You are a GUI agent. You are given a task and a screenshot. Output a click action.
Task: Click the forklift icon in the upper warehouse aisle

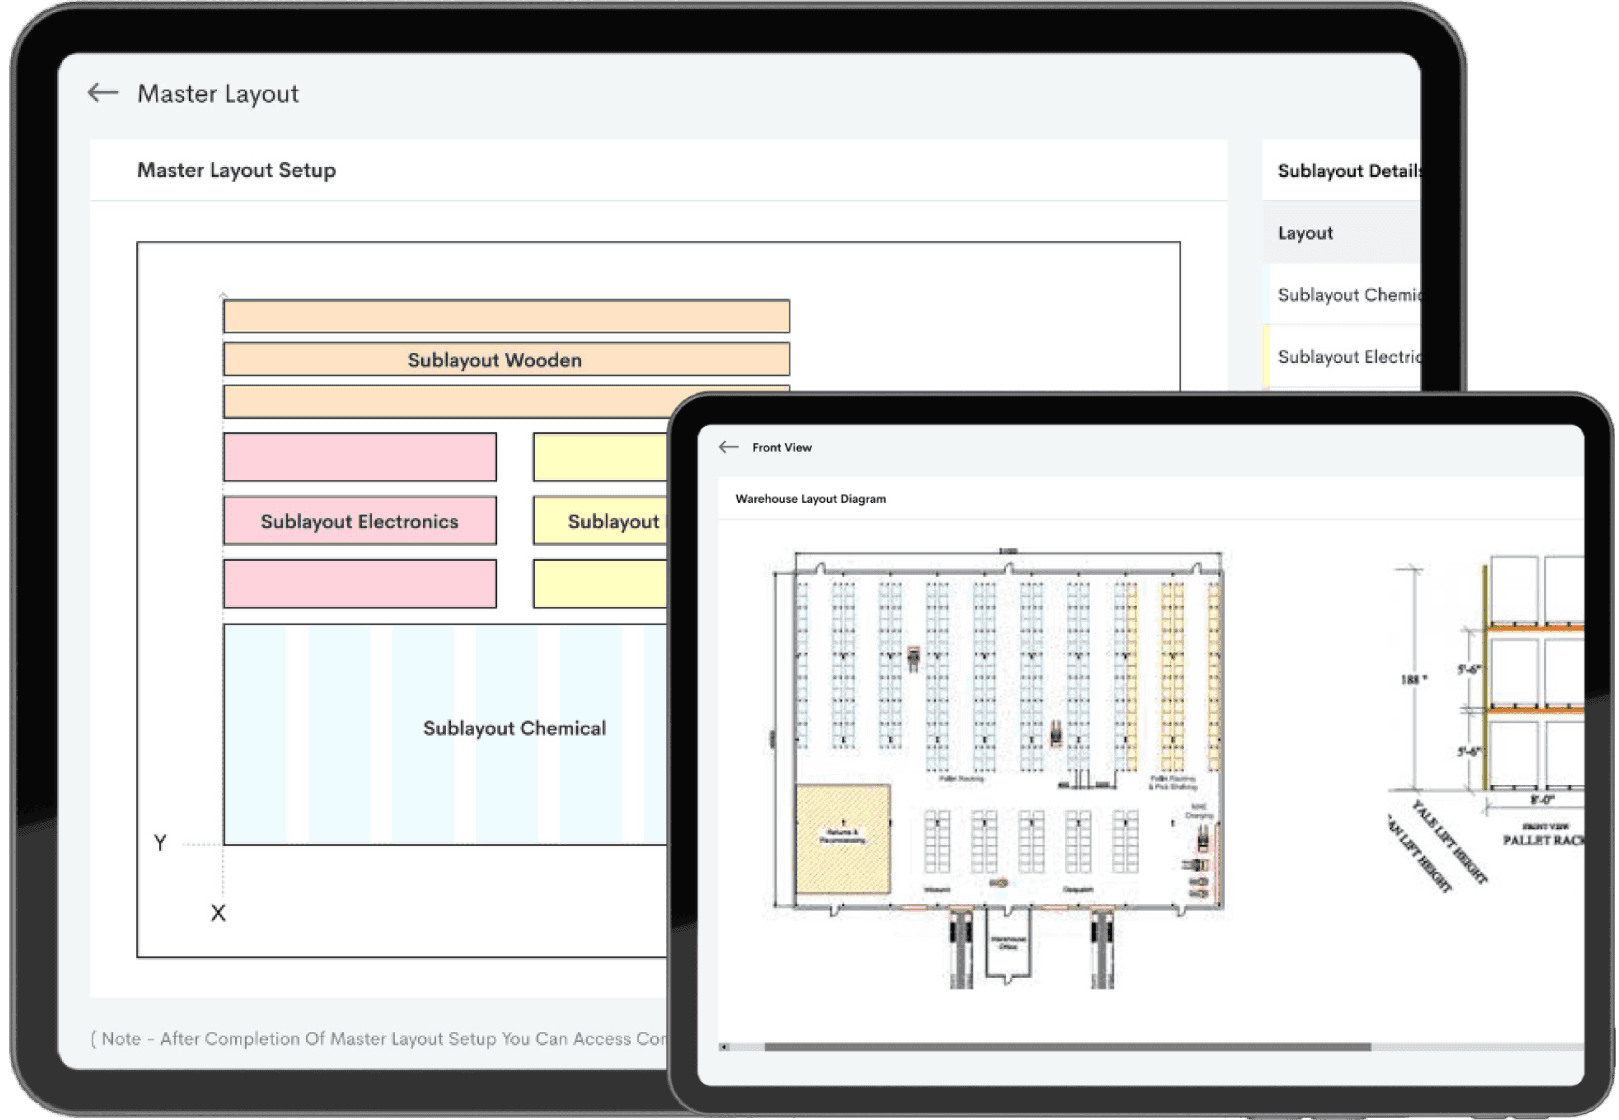[913, 657]
